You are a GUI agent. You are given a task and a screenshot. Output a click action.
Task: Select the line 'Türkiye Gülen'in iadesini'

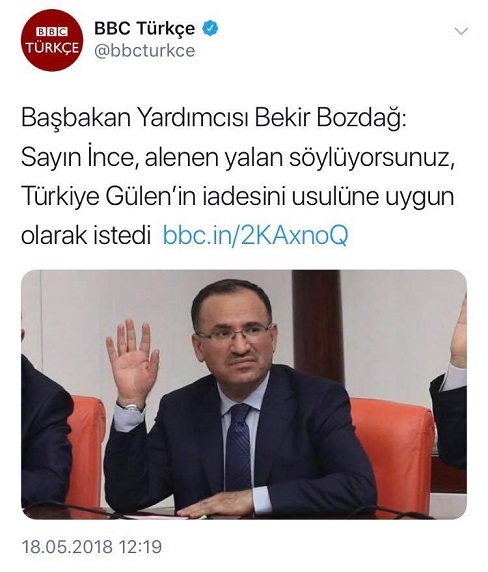coord(237,197)
